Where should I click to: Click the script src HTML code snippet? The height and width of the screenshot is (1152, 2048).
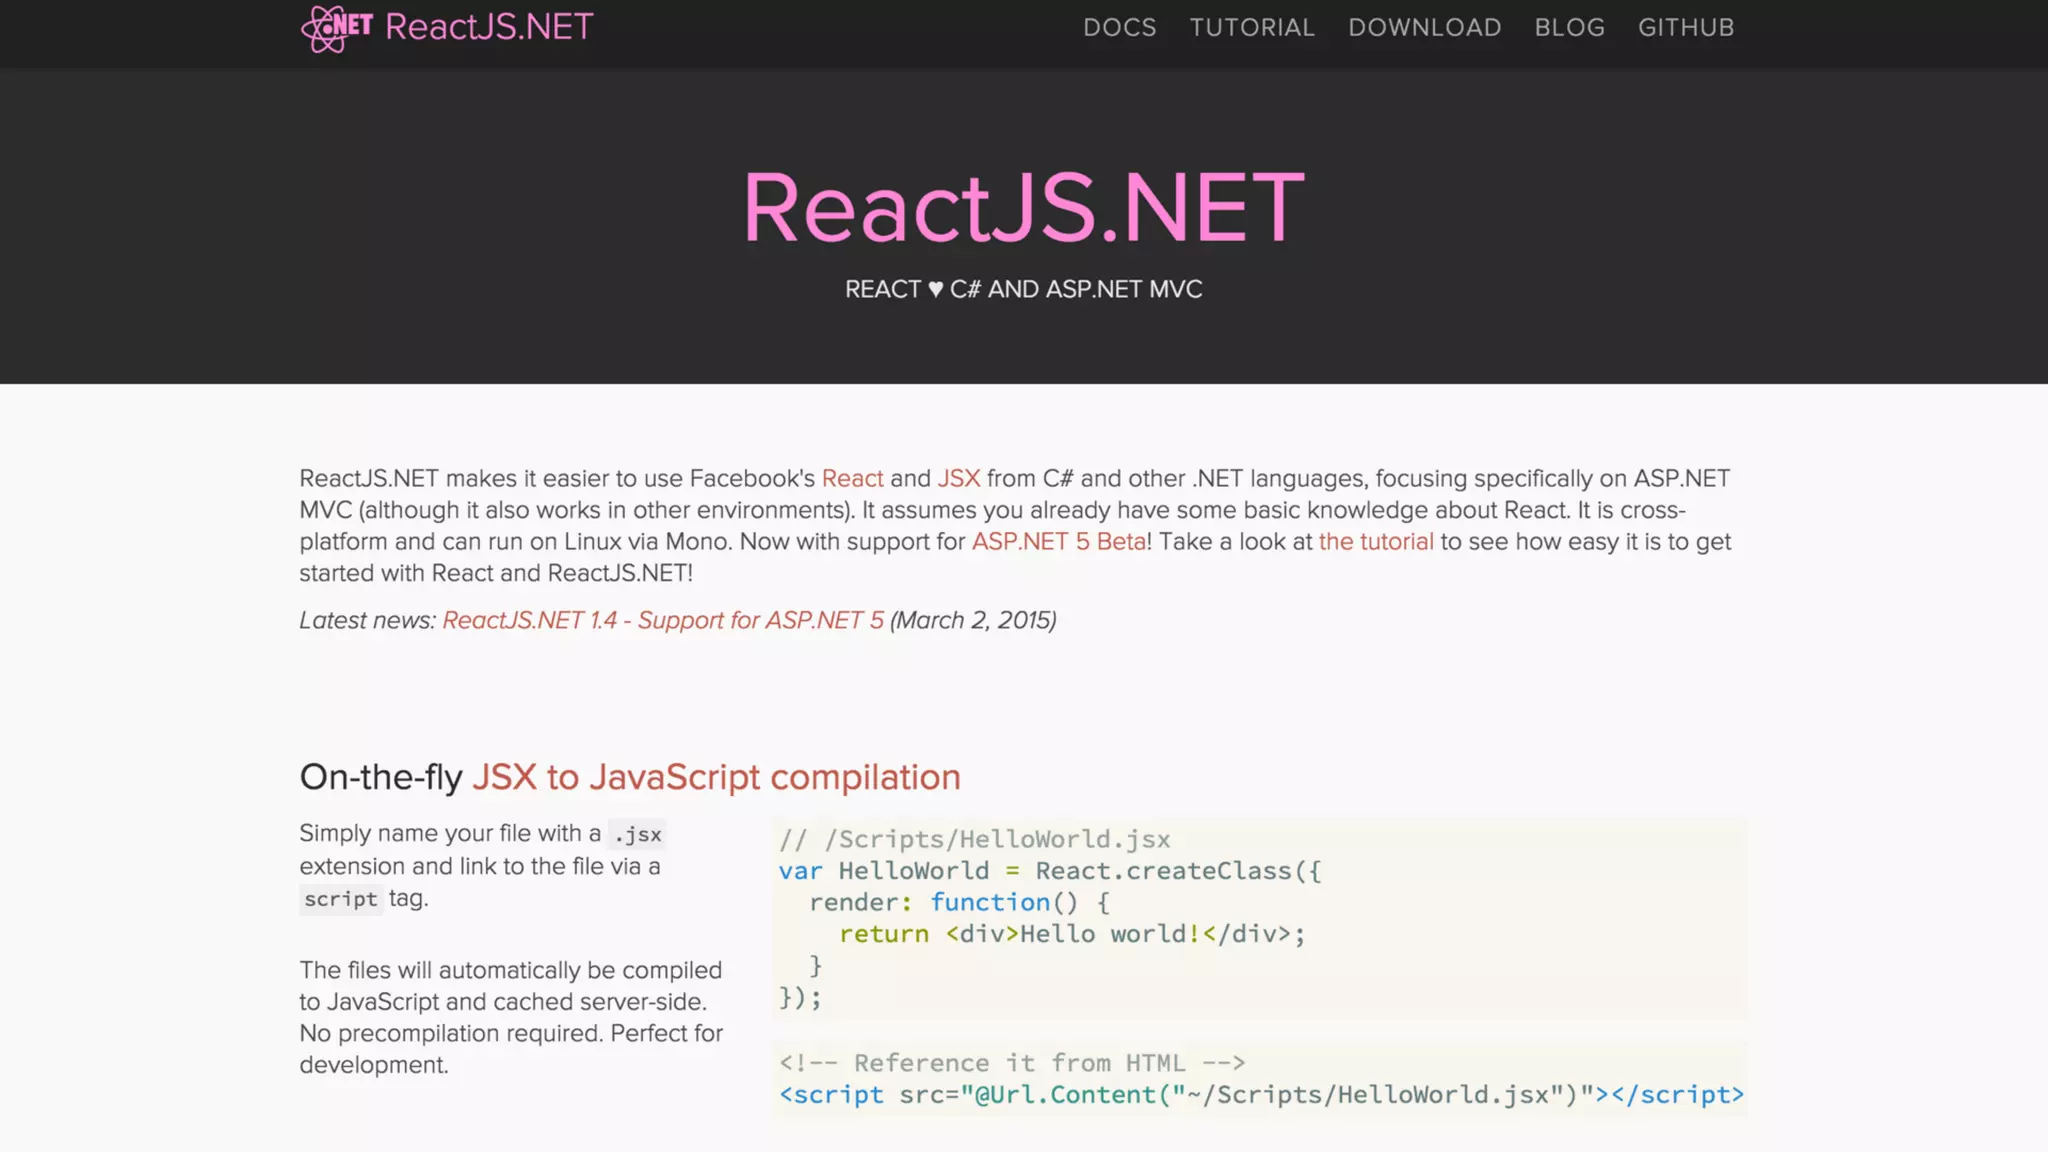pos(1260,1095)
